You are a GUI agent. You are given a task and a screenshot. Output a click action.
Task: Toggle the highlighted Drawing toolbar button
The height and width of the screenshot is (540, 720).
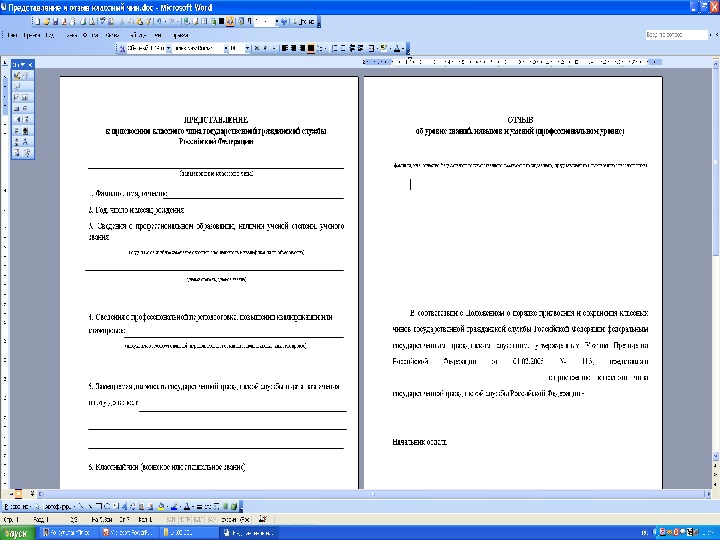tap(230, 22)
